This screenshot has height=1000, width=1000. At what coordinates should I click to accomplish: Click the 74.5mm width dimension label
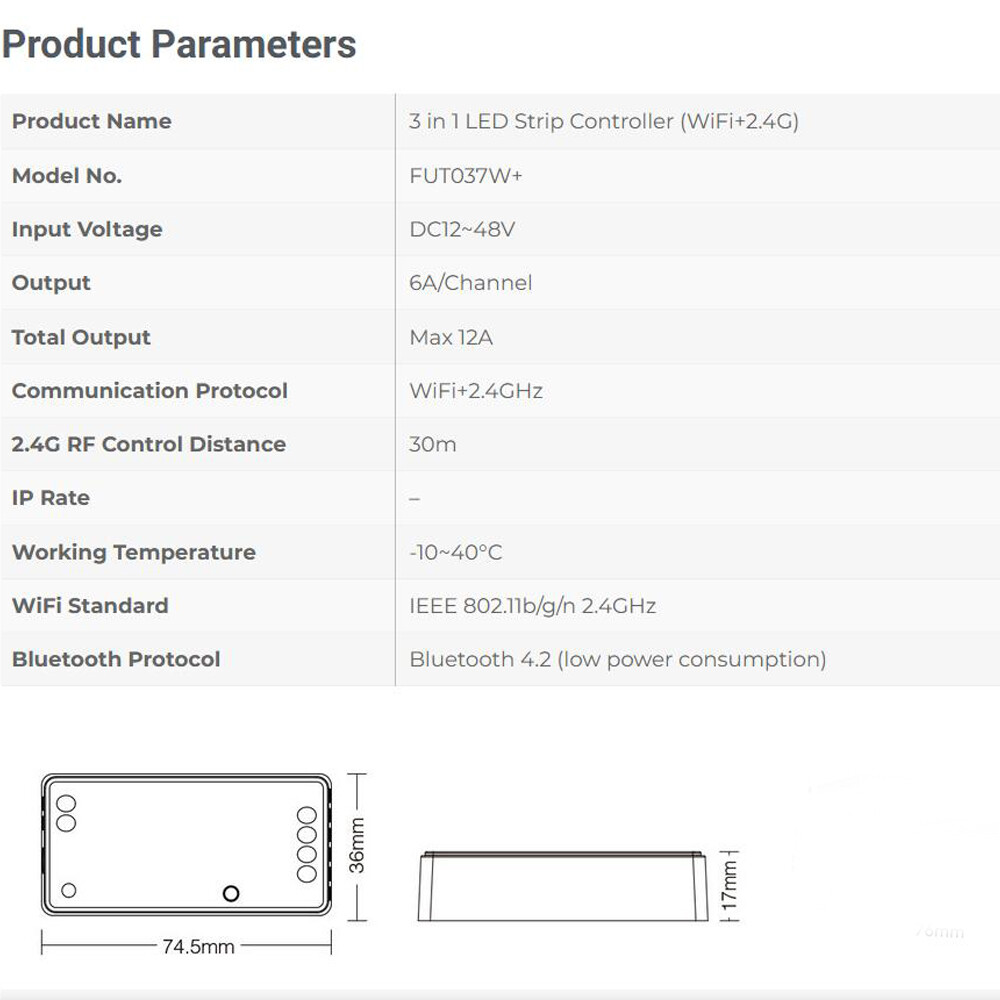point(198,946)
